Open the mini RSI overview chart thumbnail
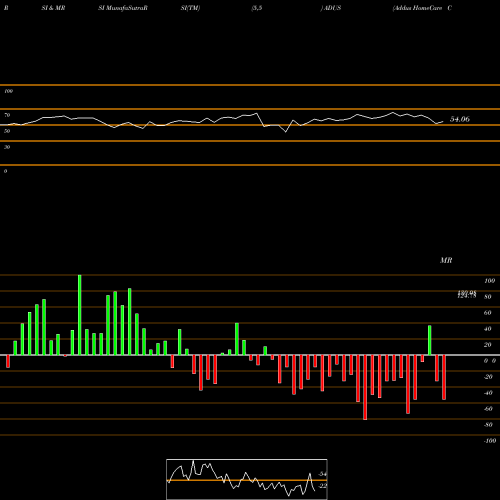This screenshot has width=500, height=500. (x=247, y=479)
